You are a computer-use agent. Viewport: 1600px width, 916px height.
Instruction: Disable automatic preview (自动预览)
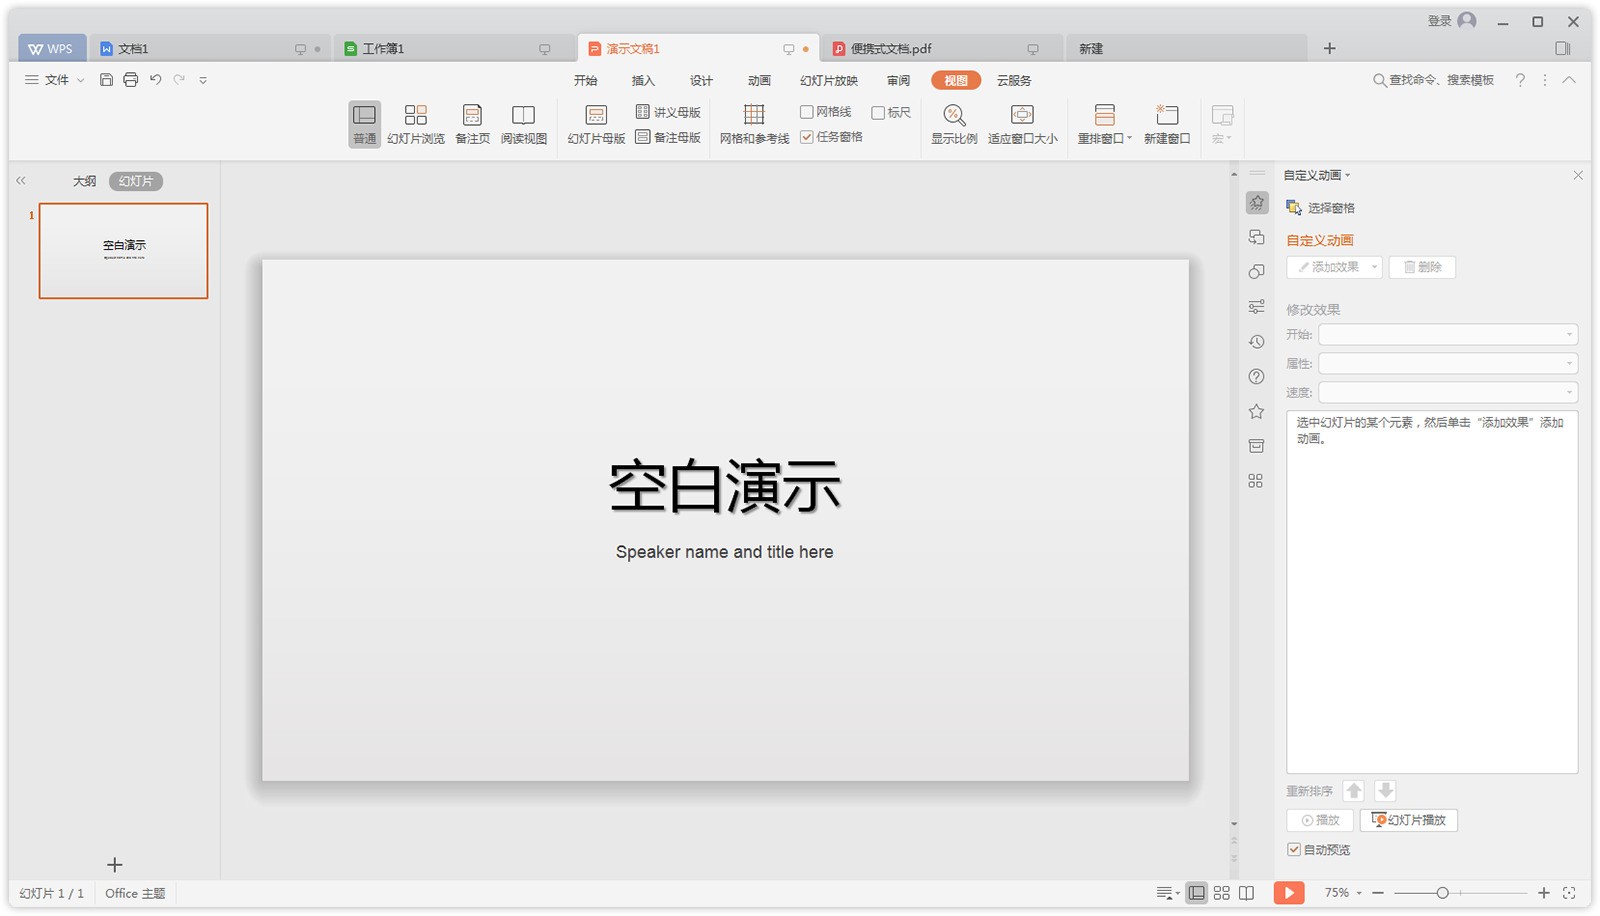click(x=1293, y=849)
